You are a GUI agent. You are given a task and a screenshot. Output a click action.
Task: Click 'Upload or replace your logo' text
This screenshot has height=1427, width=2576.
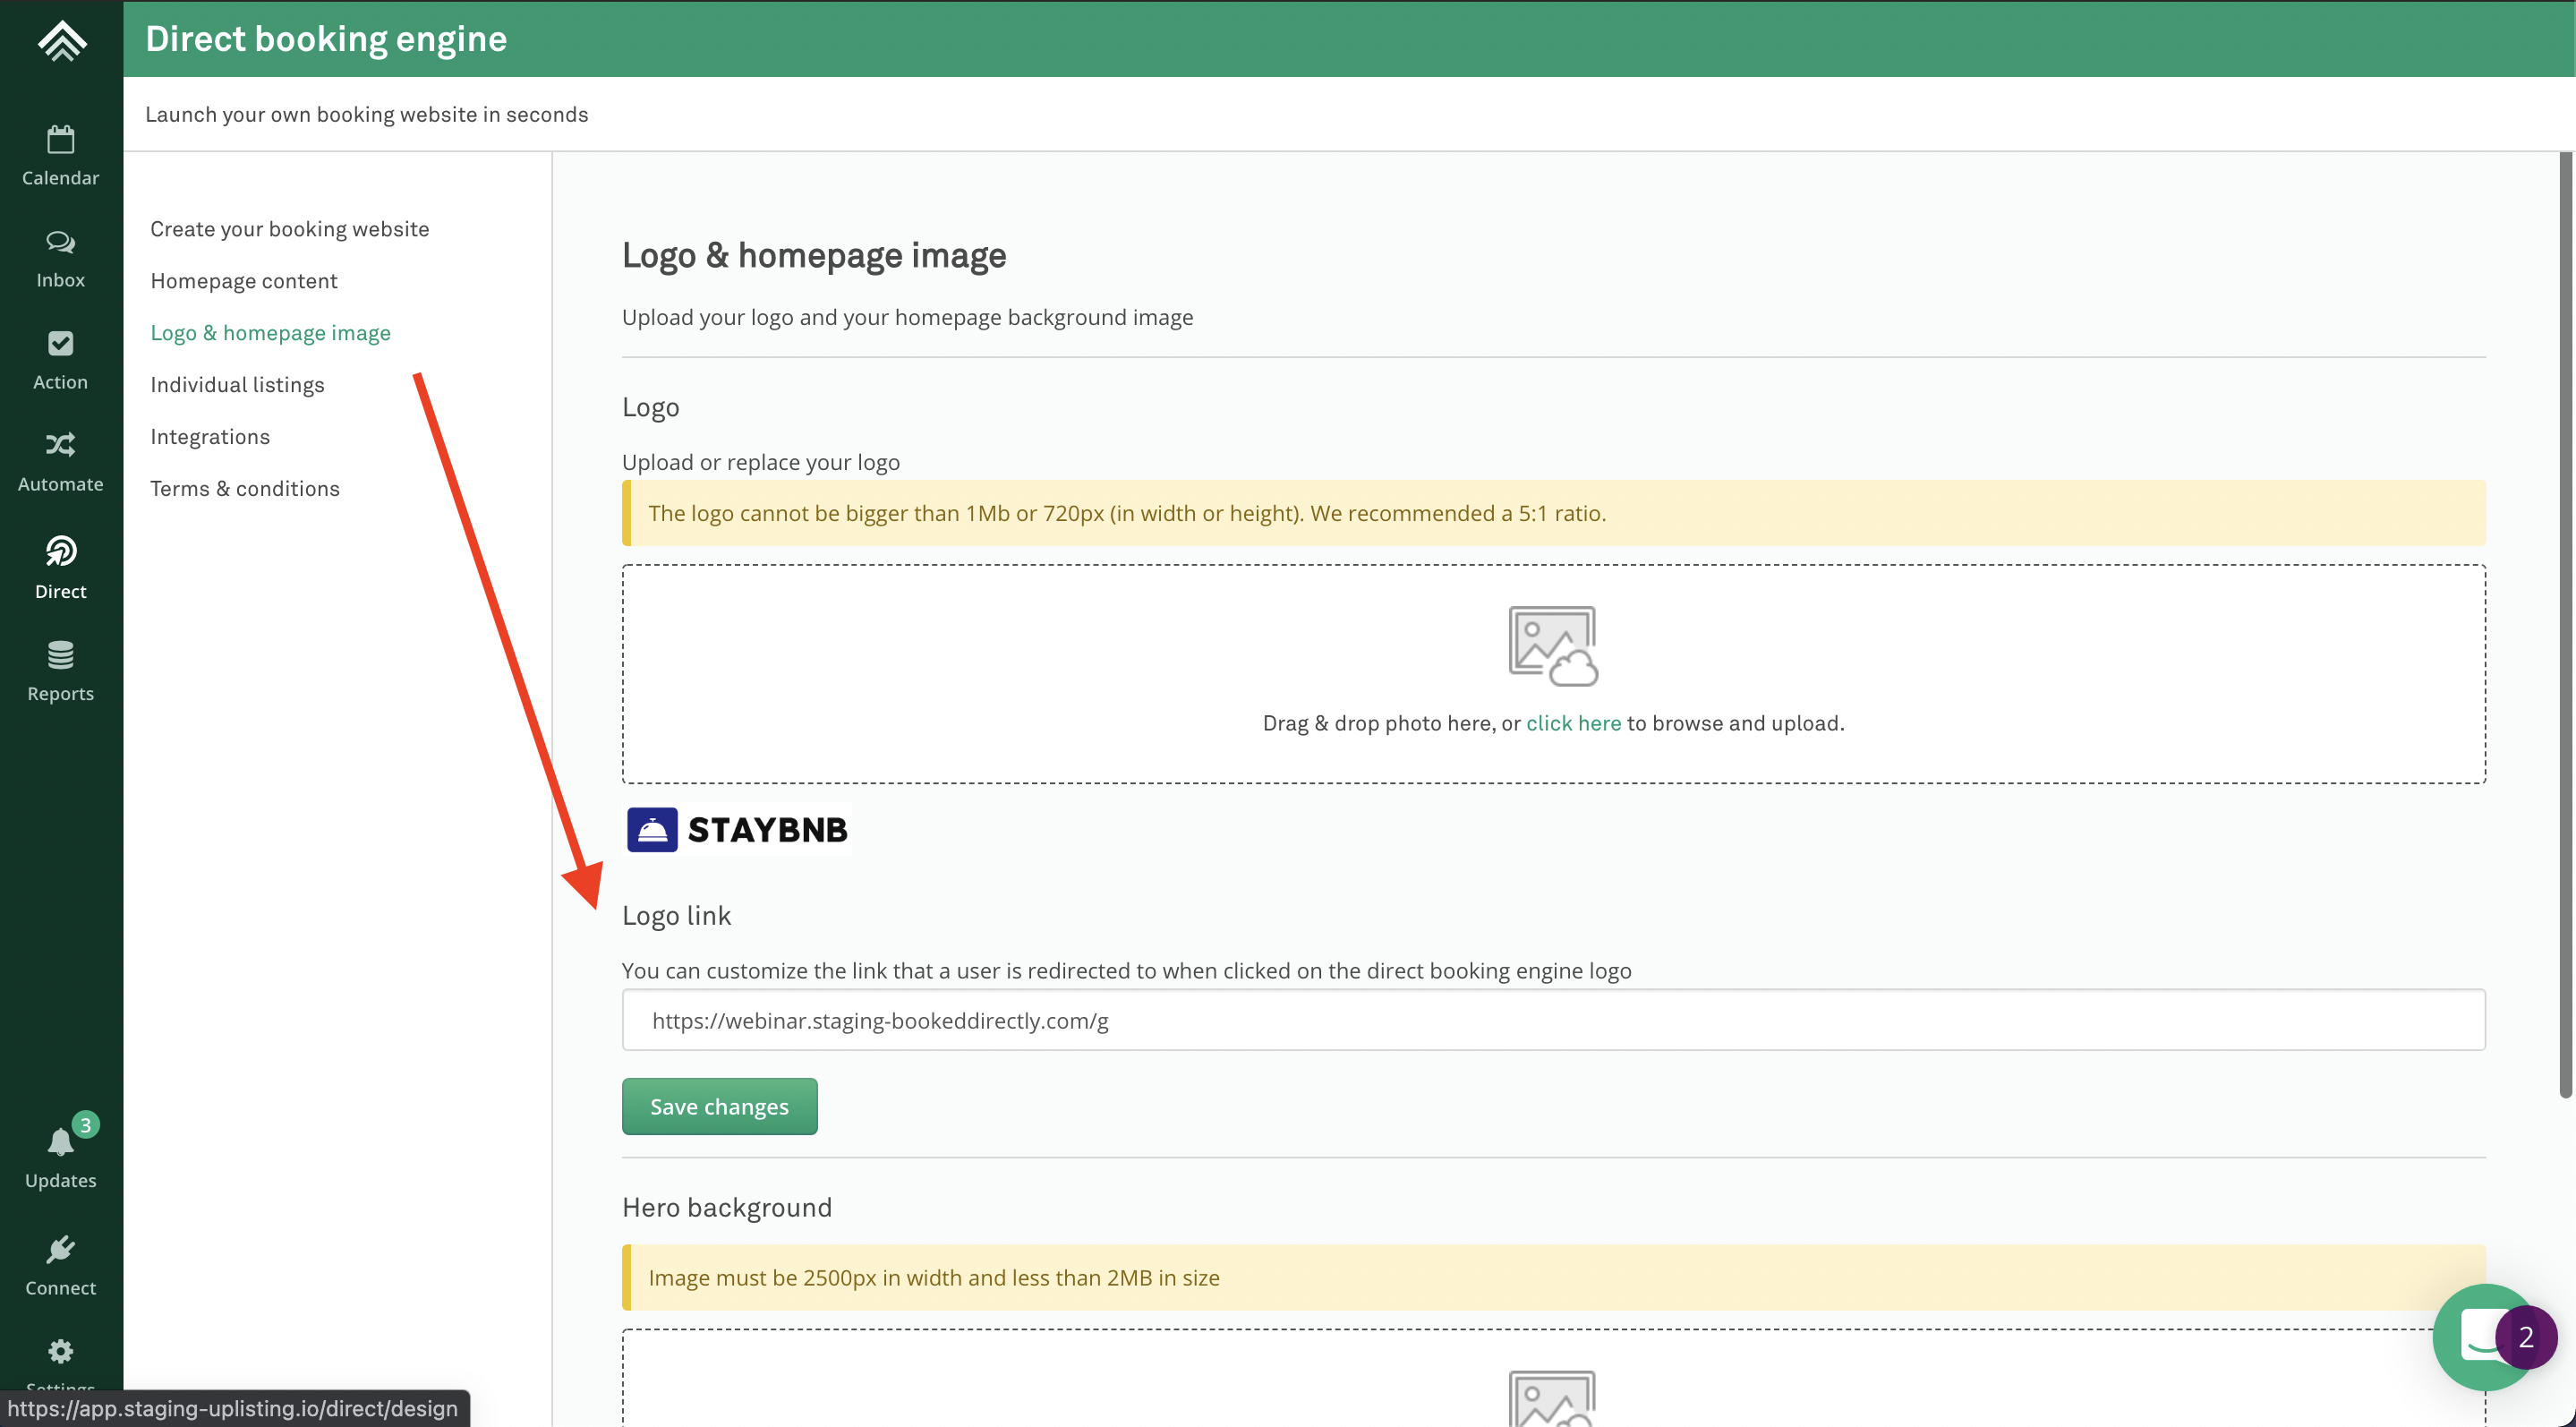pos(761,462)
